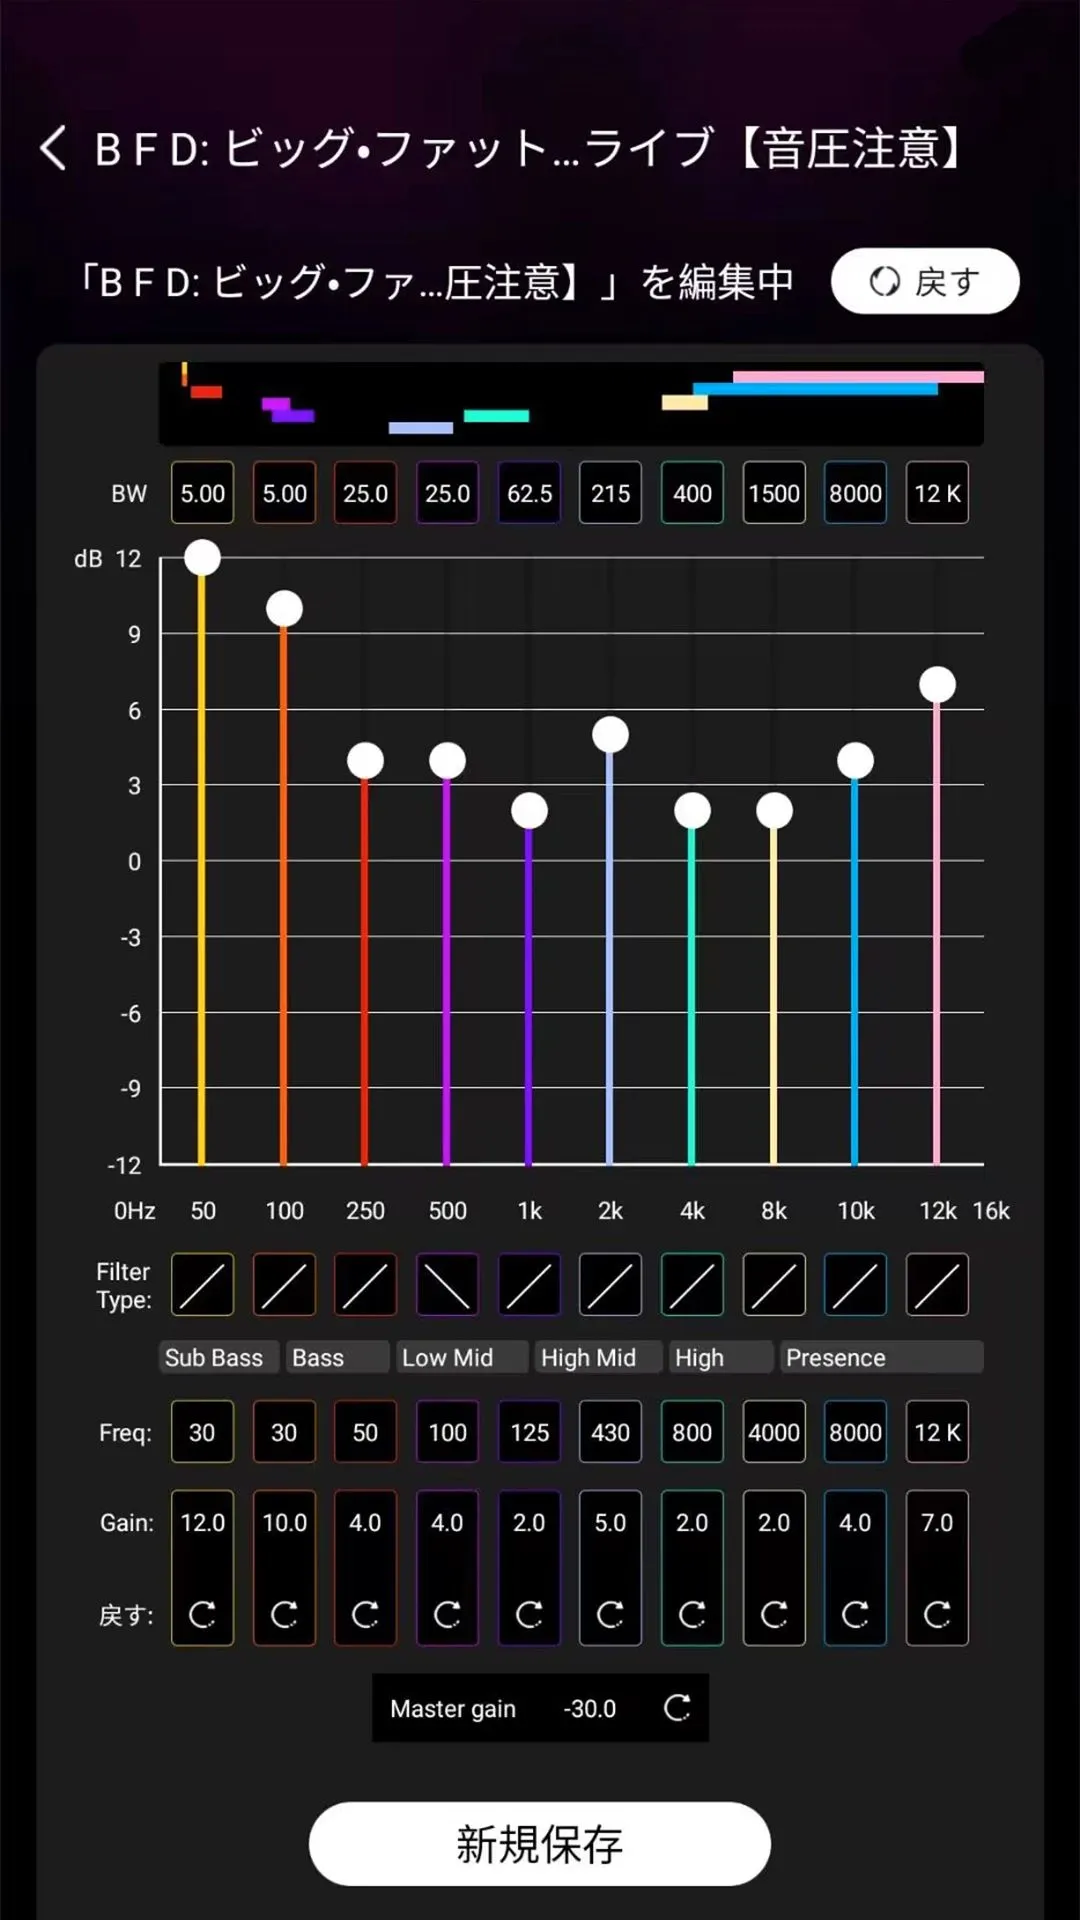Viewport: 1080px width, 1920px height.
Task: Edit the BW field showing 8000
Action: pos(855,492)
